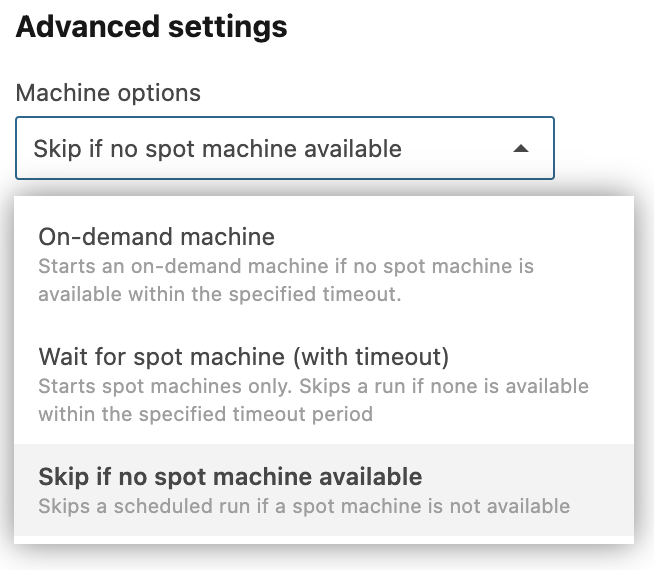The image size is (654, 570).
Task: Select the On-demand machine option
Action: click(x=324, y=264)
